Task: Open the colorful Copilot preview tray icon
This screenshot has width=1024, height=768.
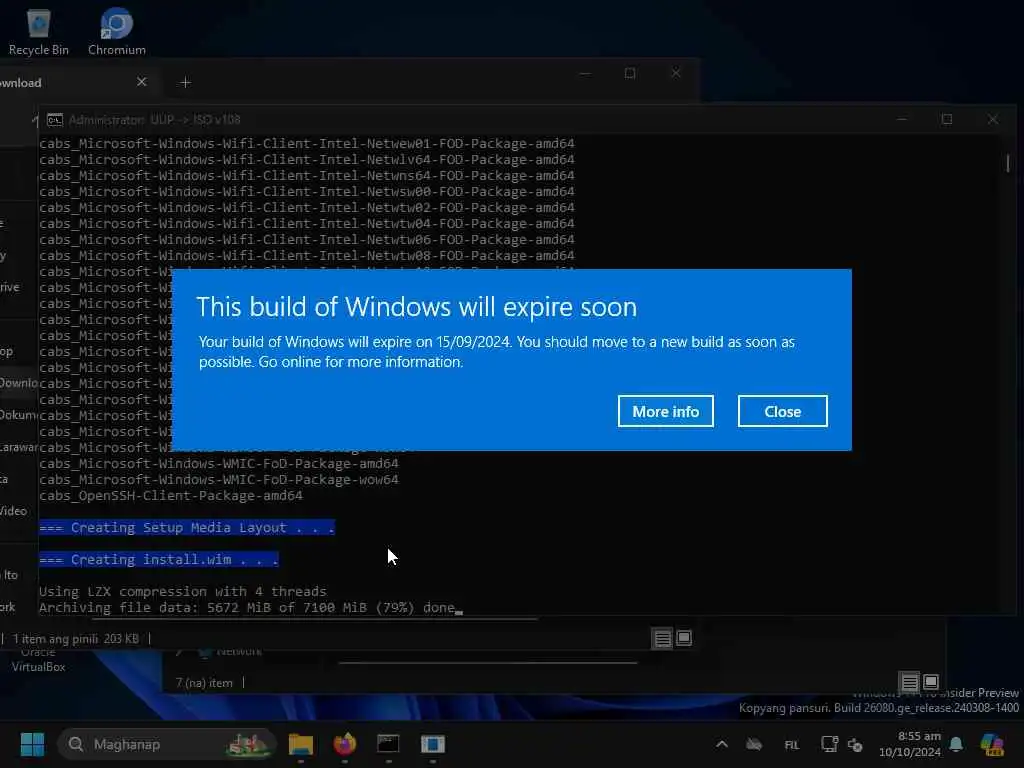Action: point(992,744)
